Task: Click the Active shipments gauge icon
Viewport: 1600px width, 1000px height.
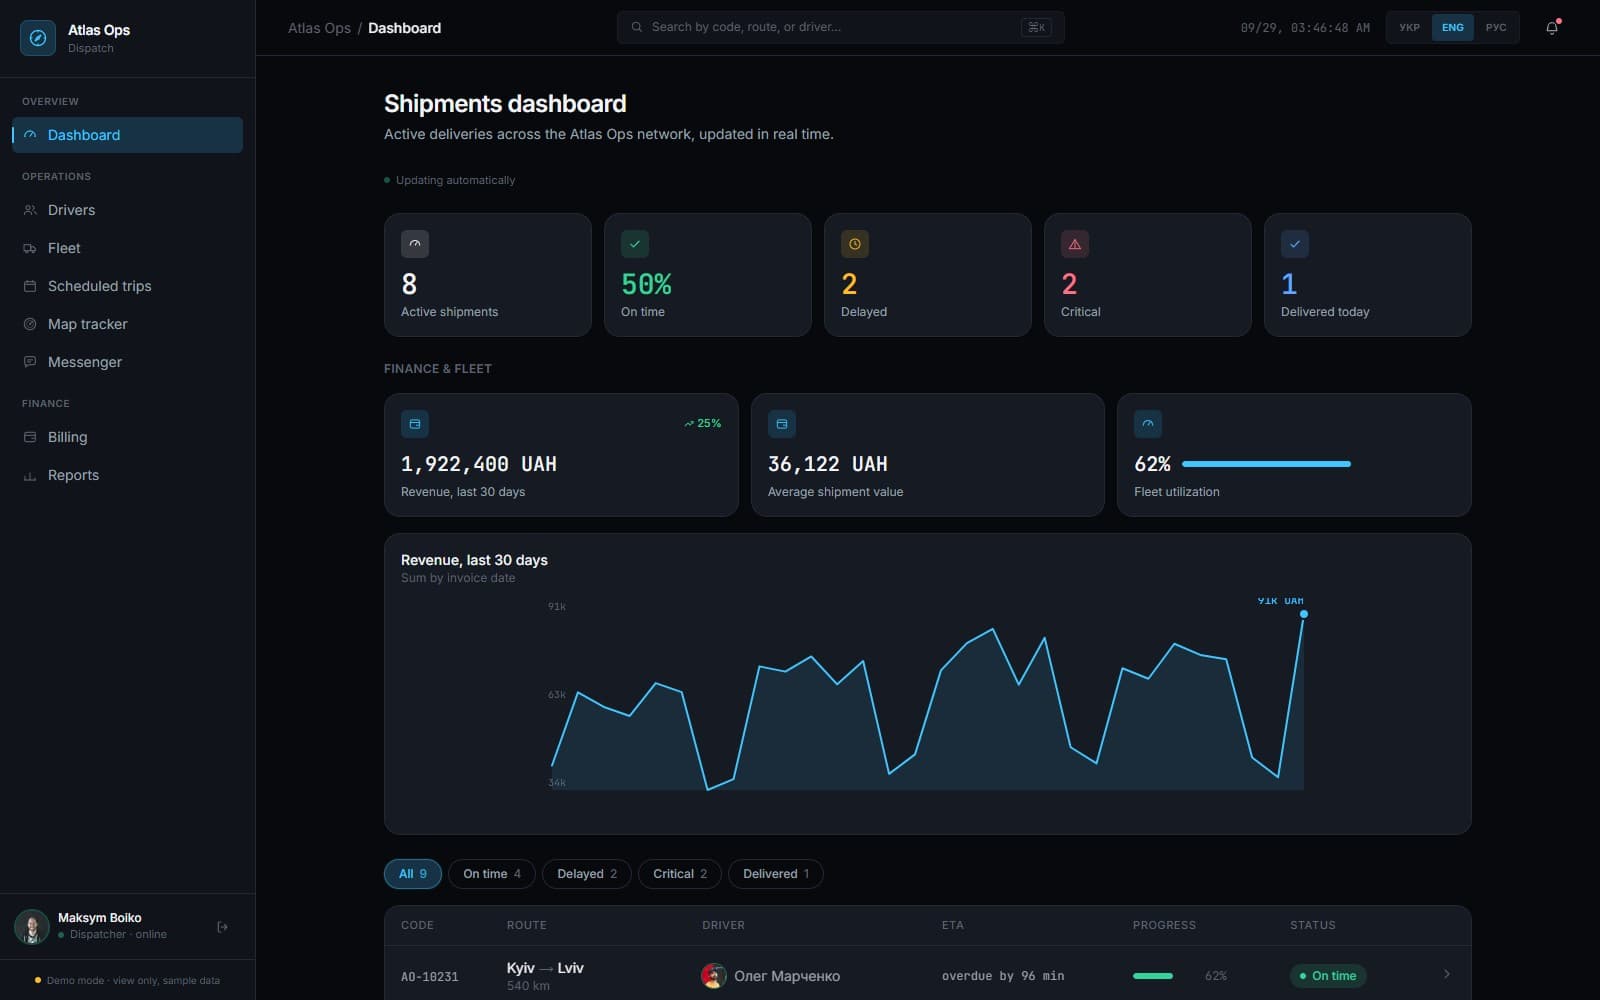Action: pyautogui.click(x=415, y=244)
